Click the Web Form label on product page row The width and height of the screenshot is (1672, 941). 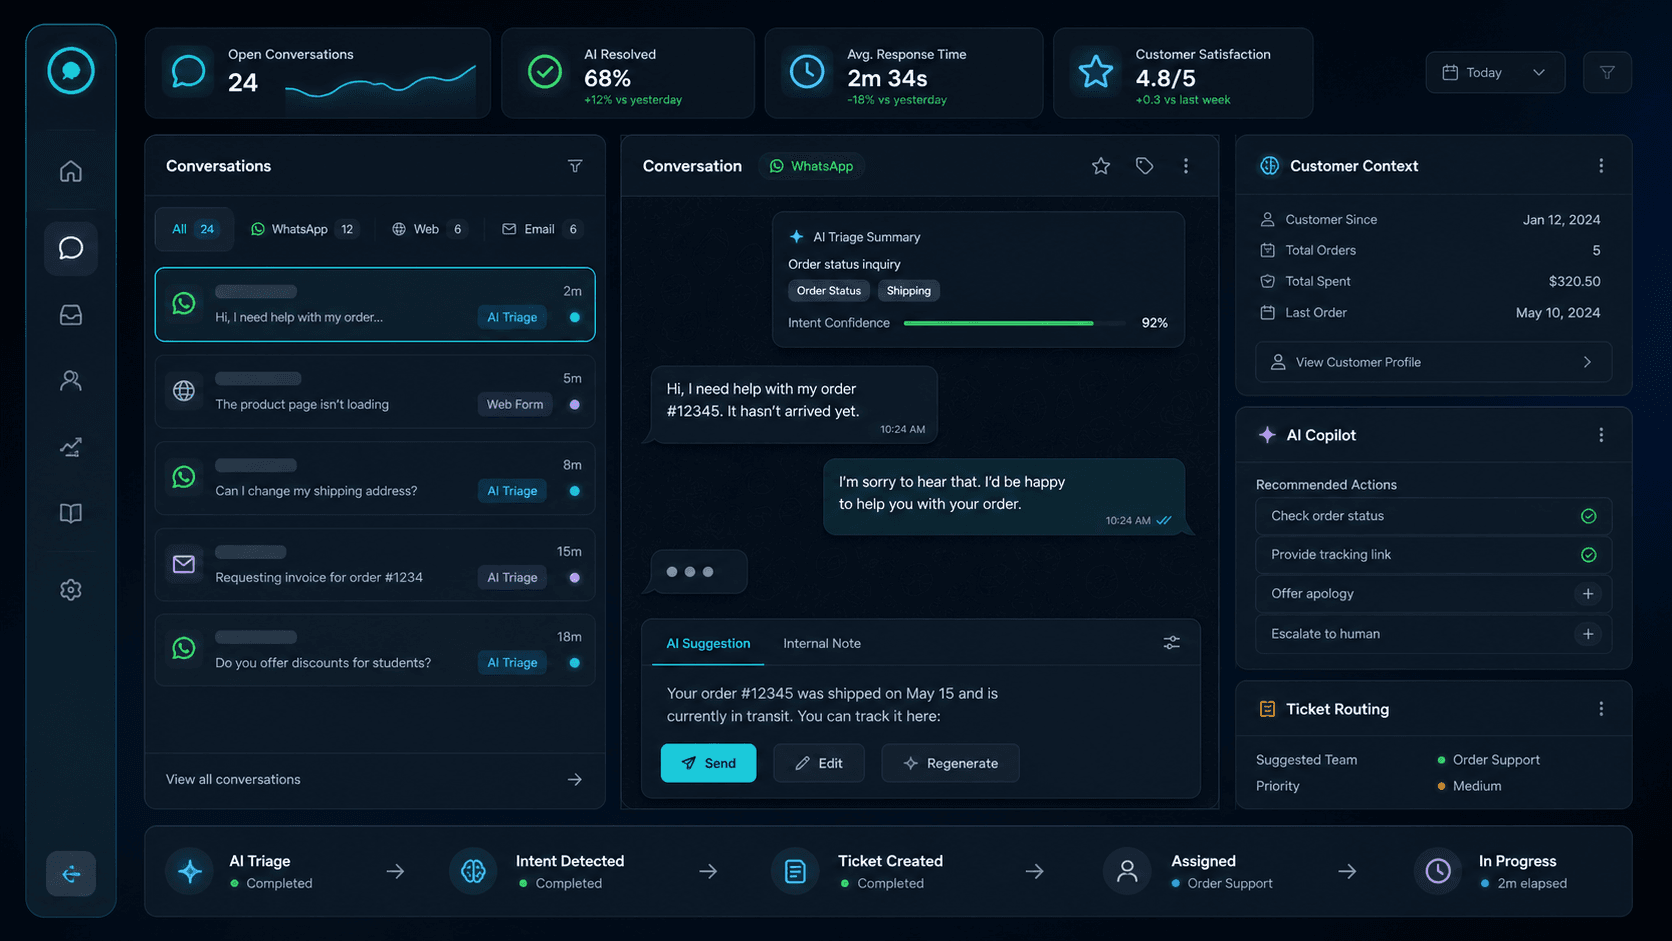(x=515, y=404)
